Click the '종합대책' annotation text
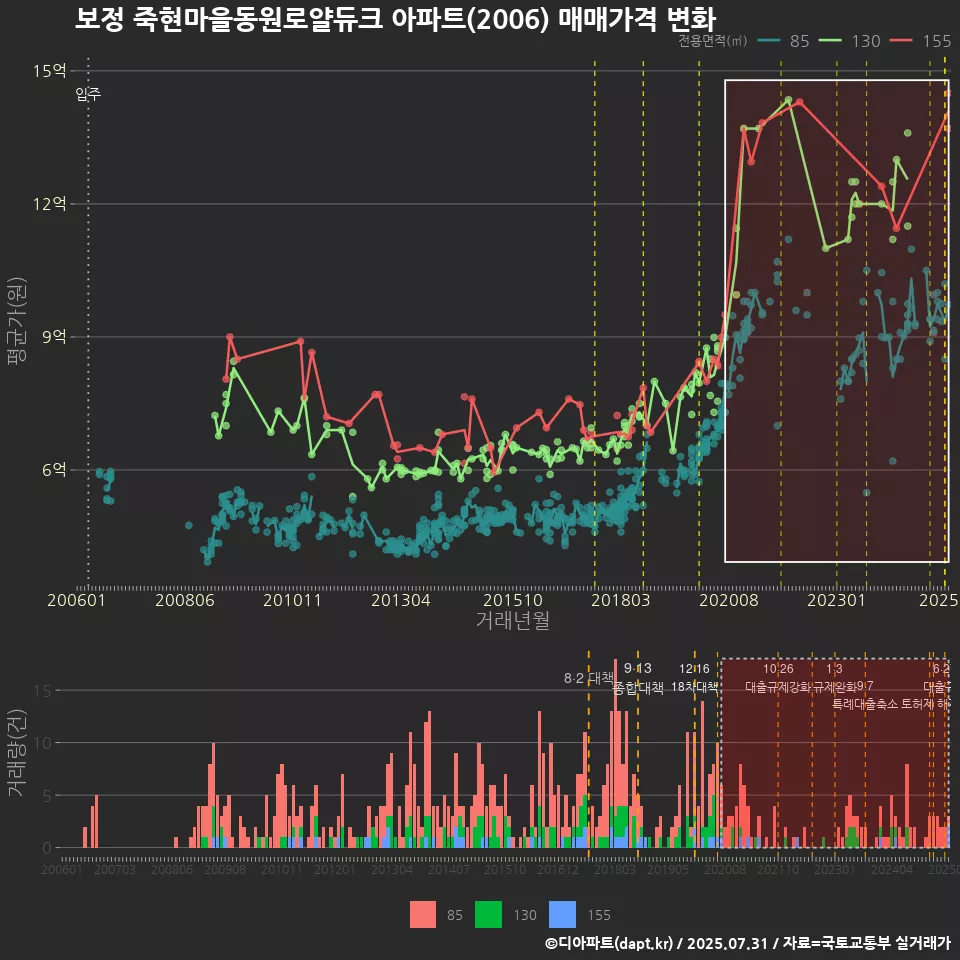 pyautogui.click(x=638, y=688)
